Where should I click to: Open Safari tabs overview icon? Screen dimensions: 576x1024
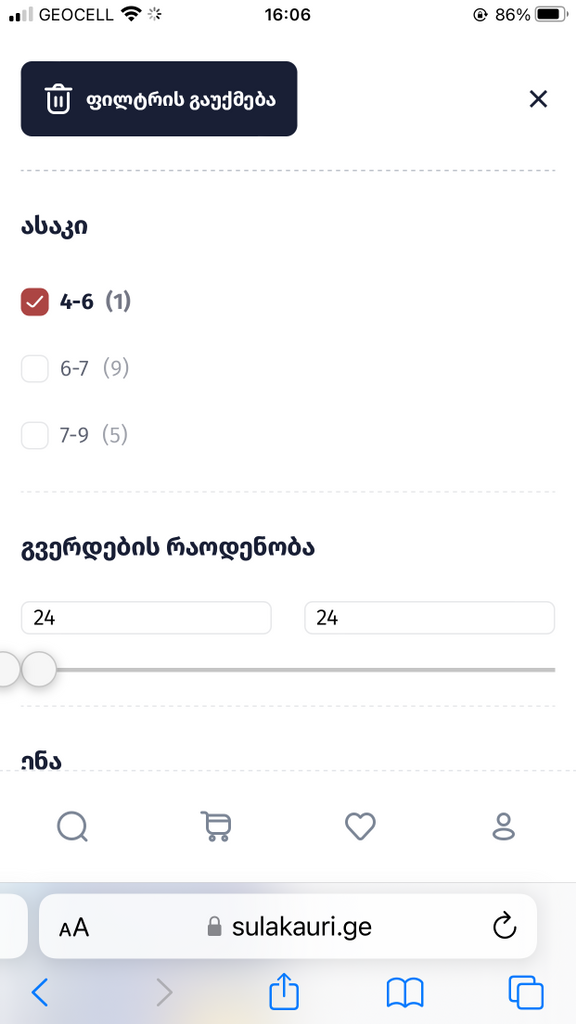pos(526,993)
